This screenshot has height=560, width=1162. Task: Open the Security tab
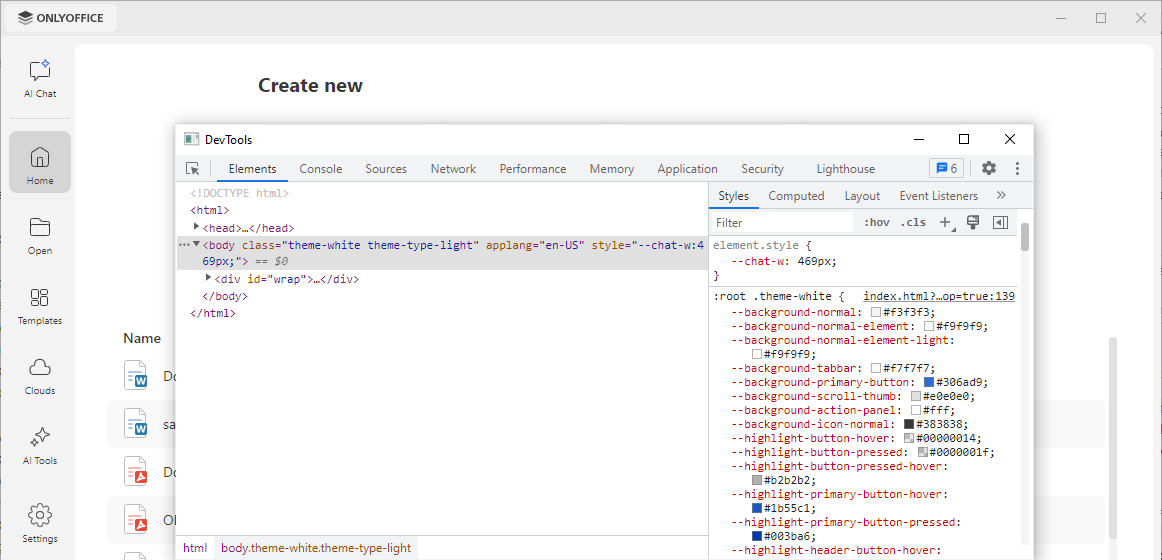[x=763, y=169]
